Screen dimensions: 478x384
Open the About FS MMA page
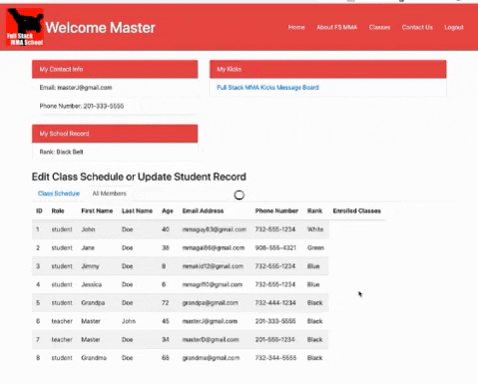pos(337,27)
